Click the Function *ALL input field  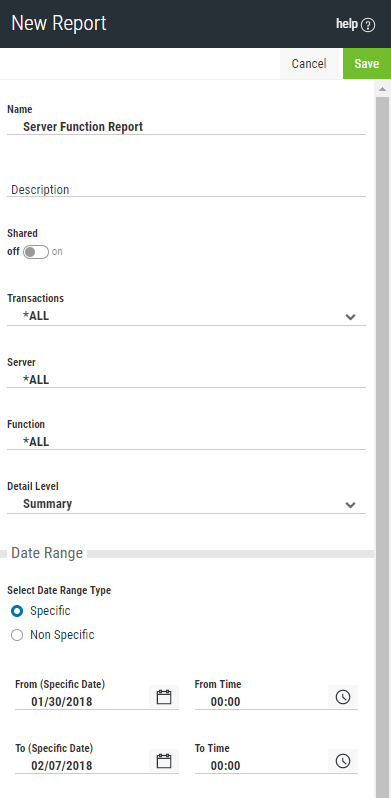click(x=186, y=442)
